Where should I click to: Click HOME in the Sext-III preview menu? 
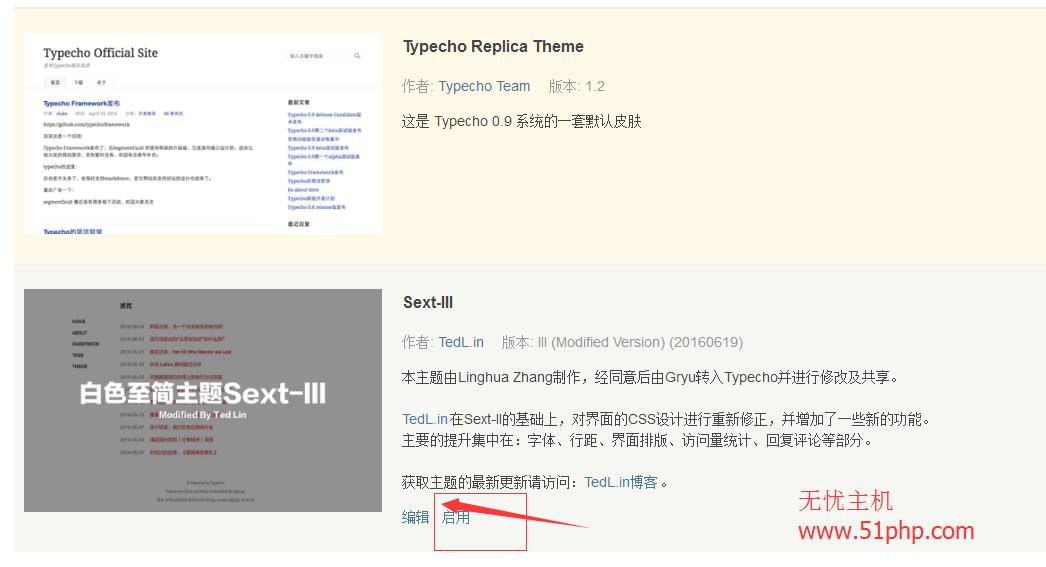click(79, 322)
